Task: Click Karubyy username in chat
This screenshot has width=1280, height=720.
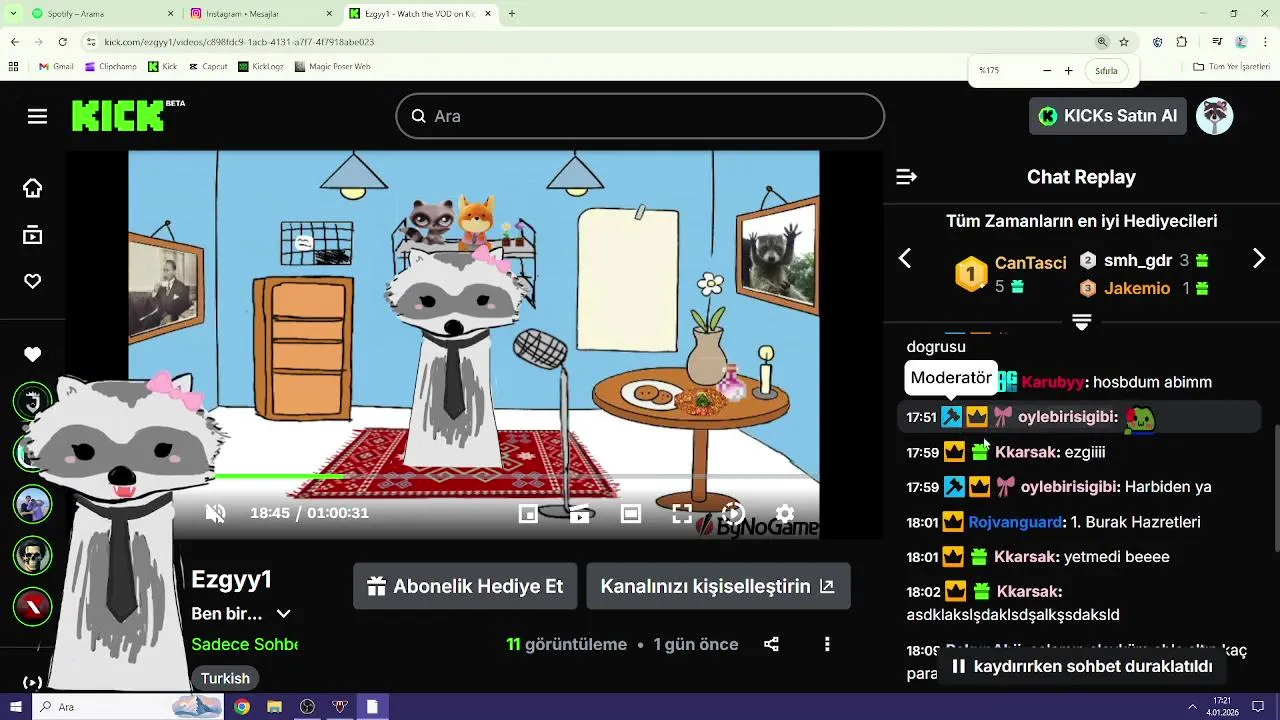Action: click(x=1053, y=383)
